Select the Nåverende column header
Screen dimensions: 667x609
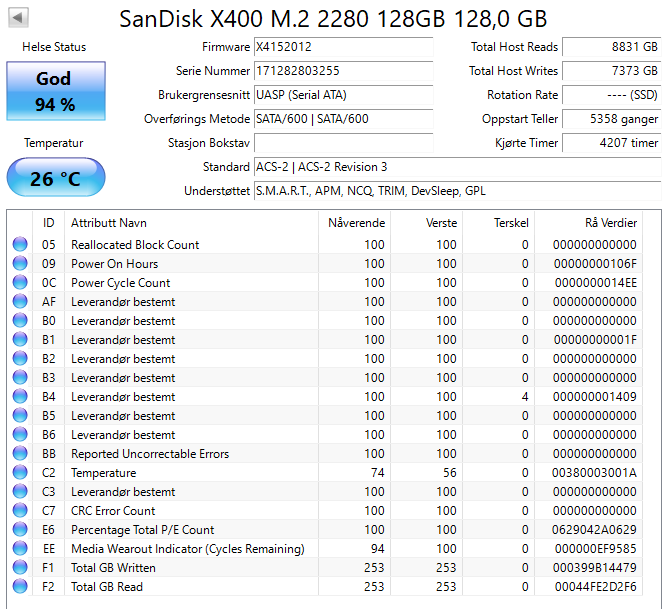[354, 223]
